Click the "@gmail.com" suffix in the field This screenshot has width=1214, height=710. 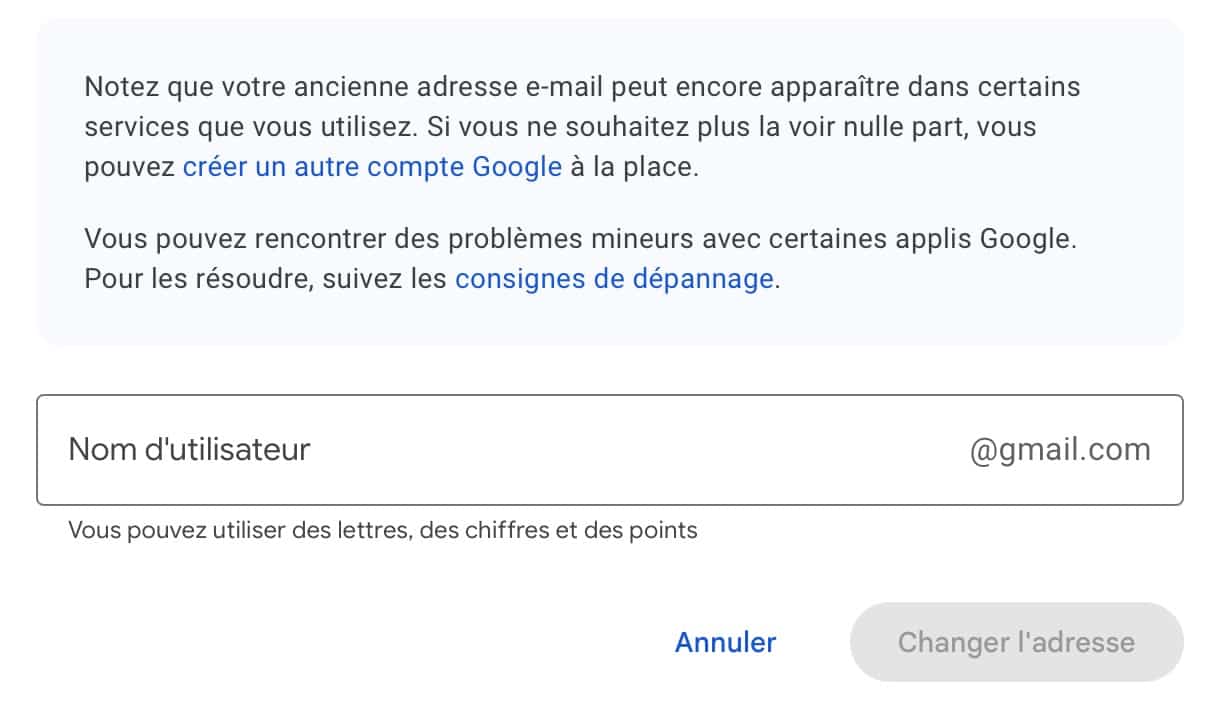(1060, 450)
